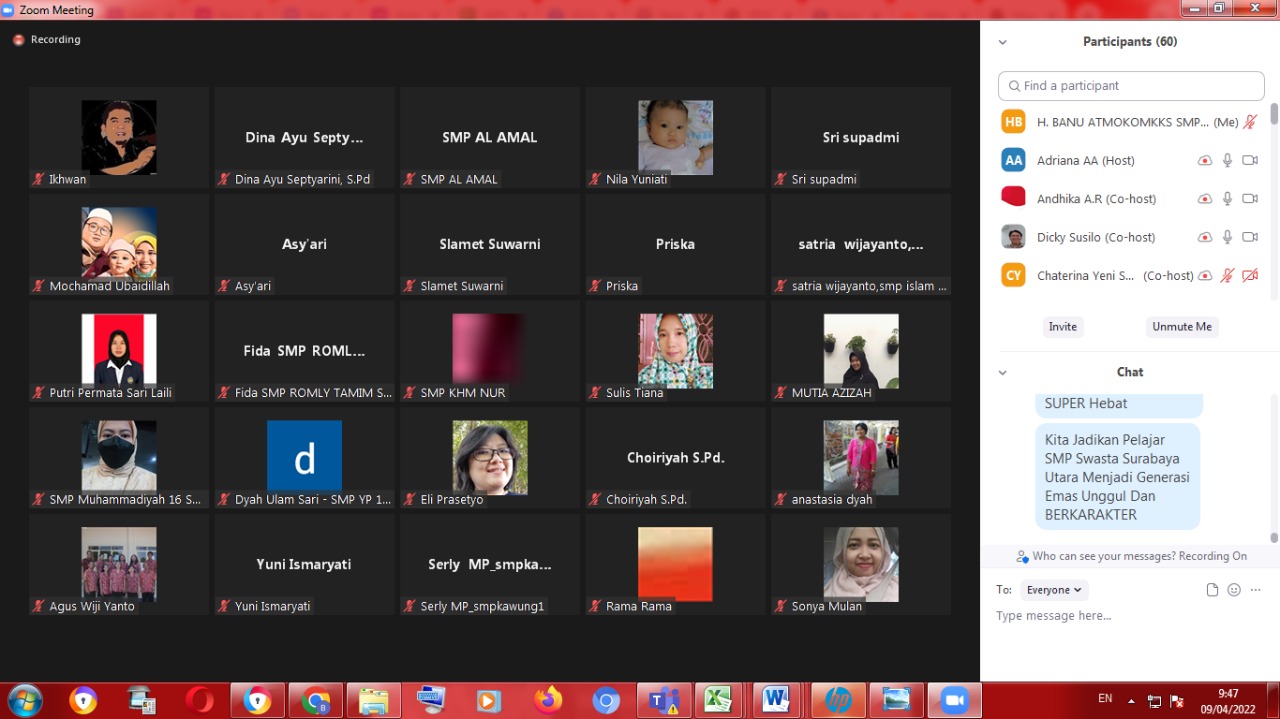Click Andhika A.R's microphone icon
1280x719 pixels.
(x=1227, y=199)
